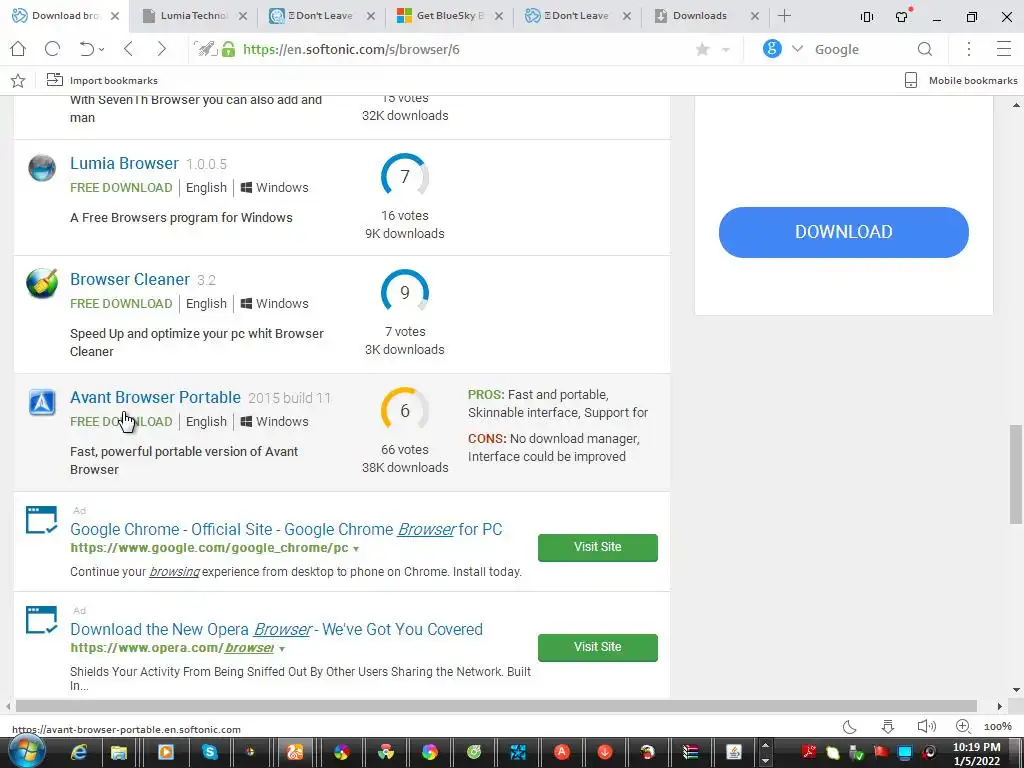Image resolution: width=1024 pixels, height=768 pixels.
Task: Click the zoom plus magnifier icon
Action: (x=963, y=726)
